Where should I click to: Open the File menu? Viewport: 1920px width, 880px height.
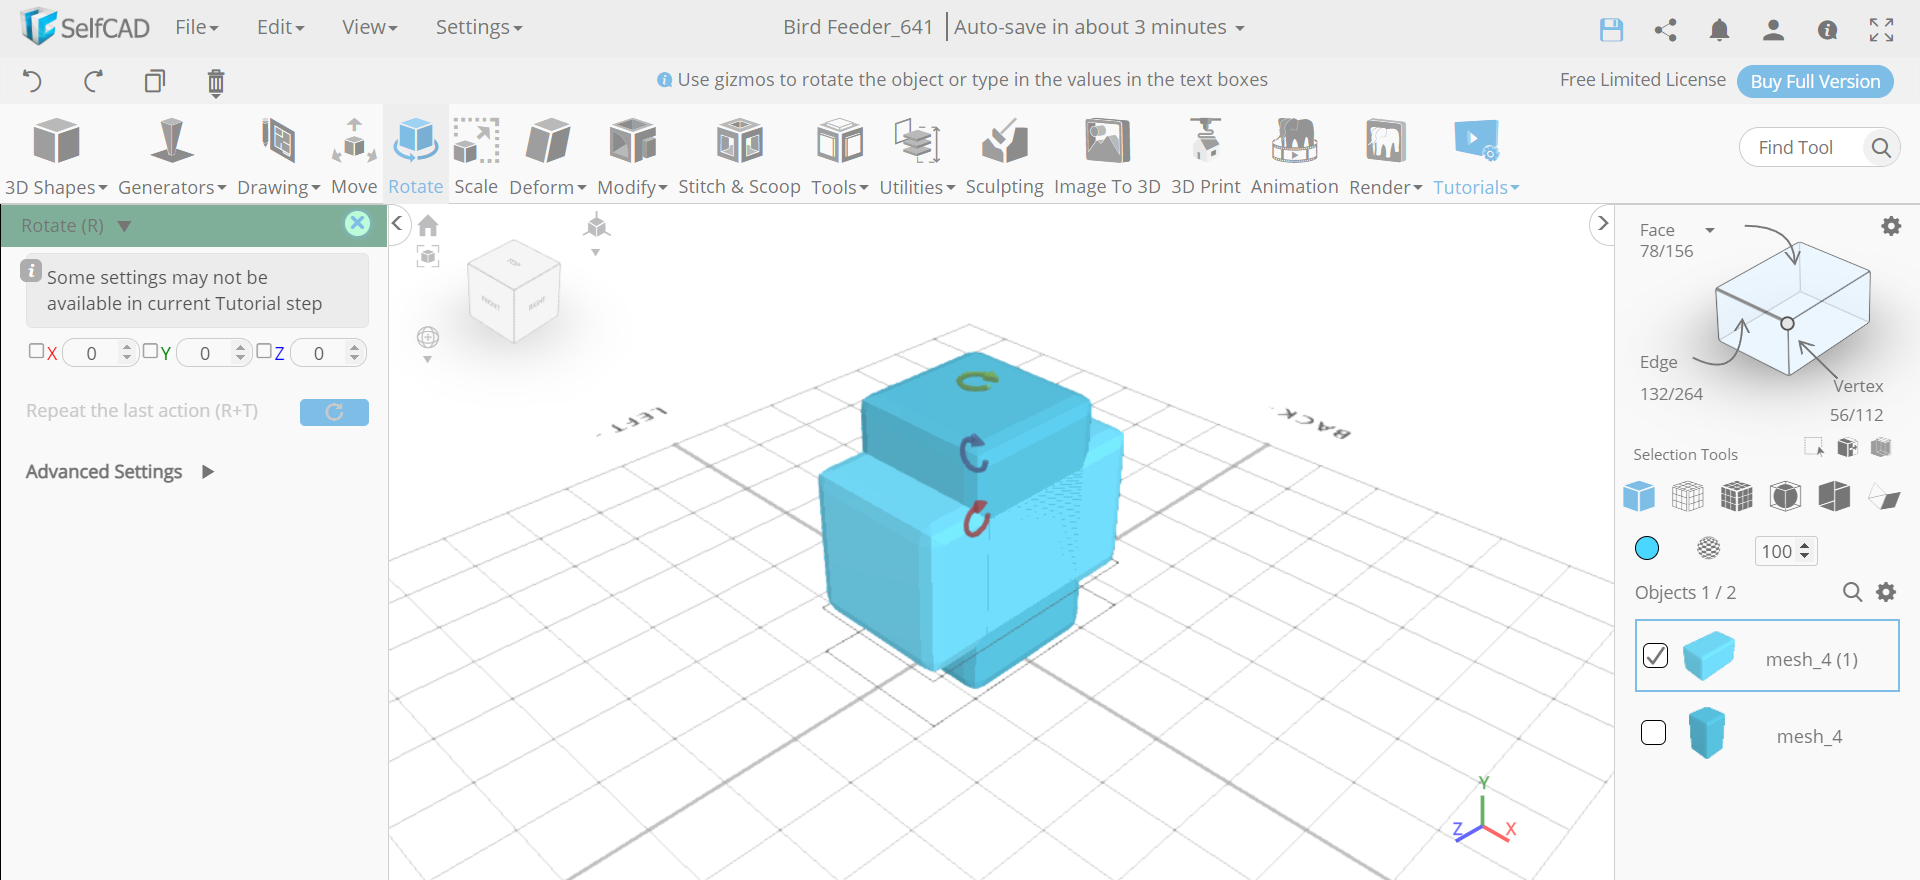coord(197,28)
